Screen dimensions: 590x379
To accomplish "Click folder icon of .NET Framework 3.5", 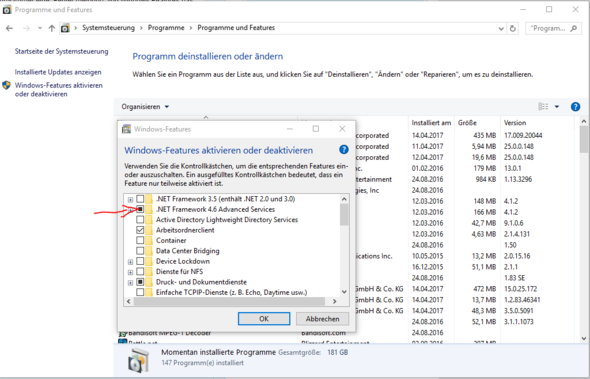I will (x=149, y=199).
